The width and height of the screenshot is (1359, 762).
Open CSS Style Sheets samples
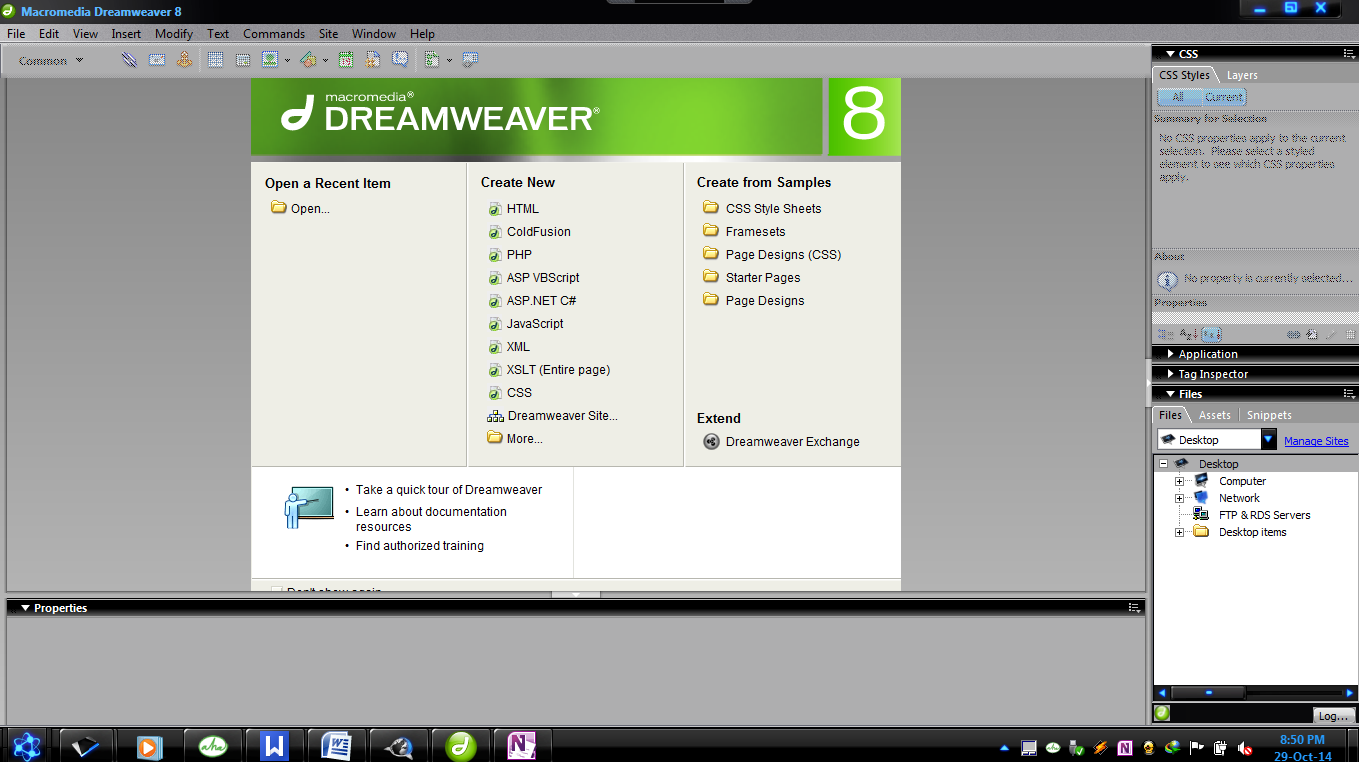(x=773, y=208)
